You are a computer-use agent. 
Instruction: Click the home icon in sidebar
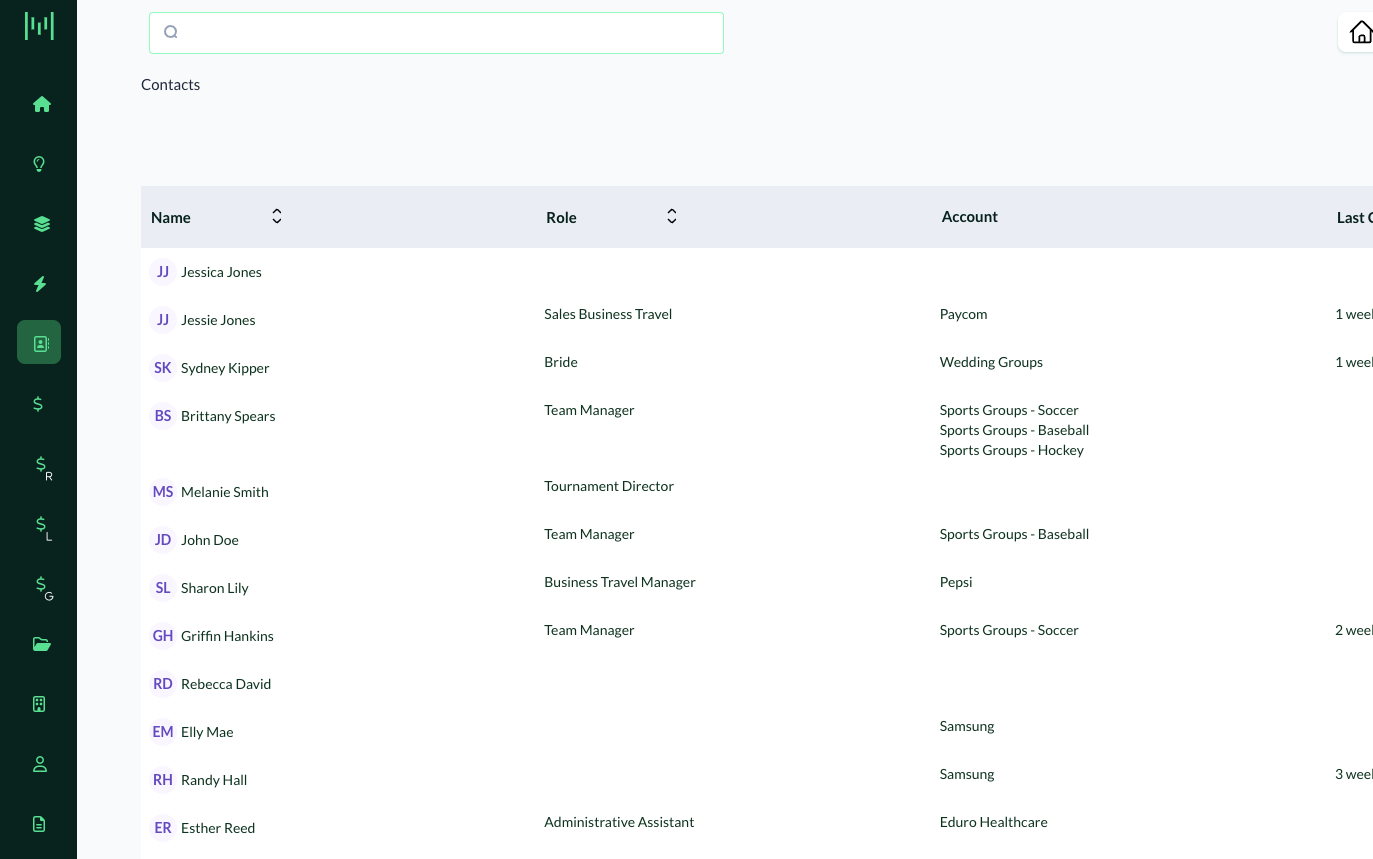(x=41, y=104)
